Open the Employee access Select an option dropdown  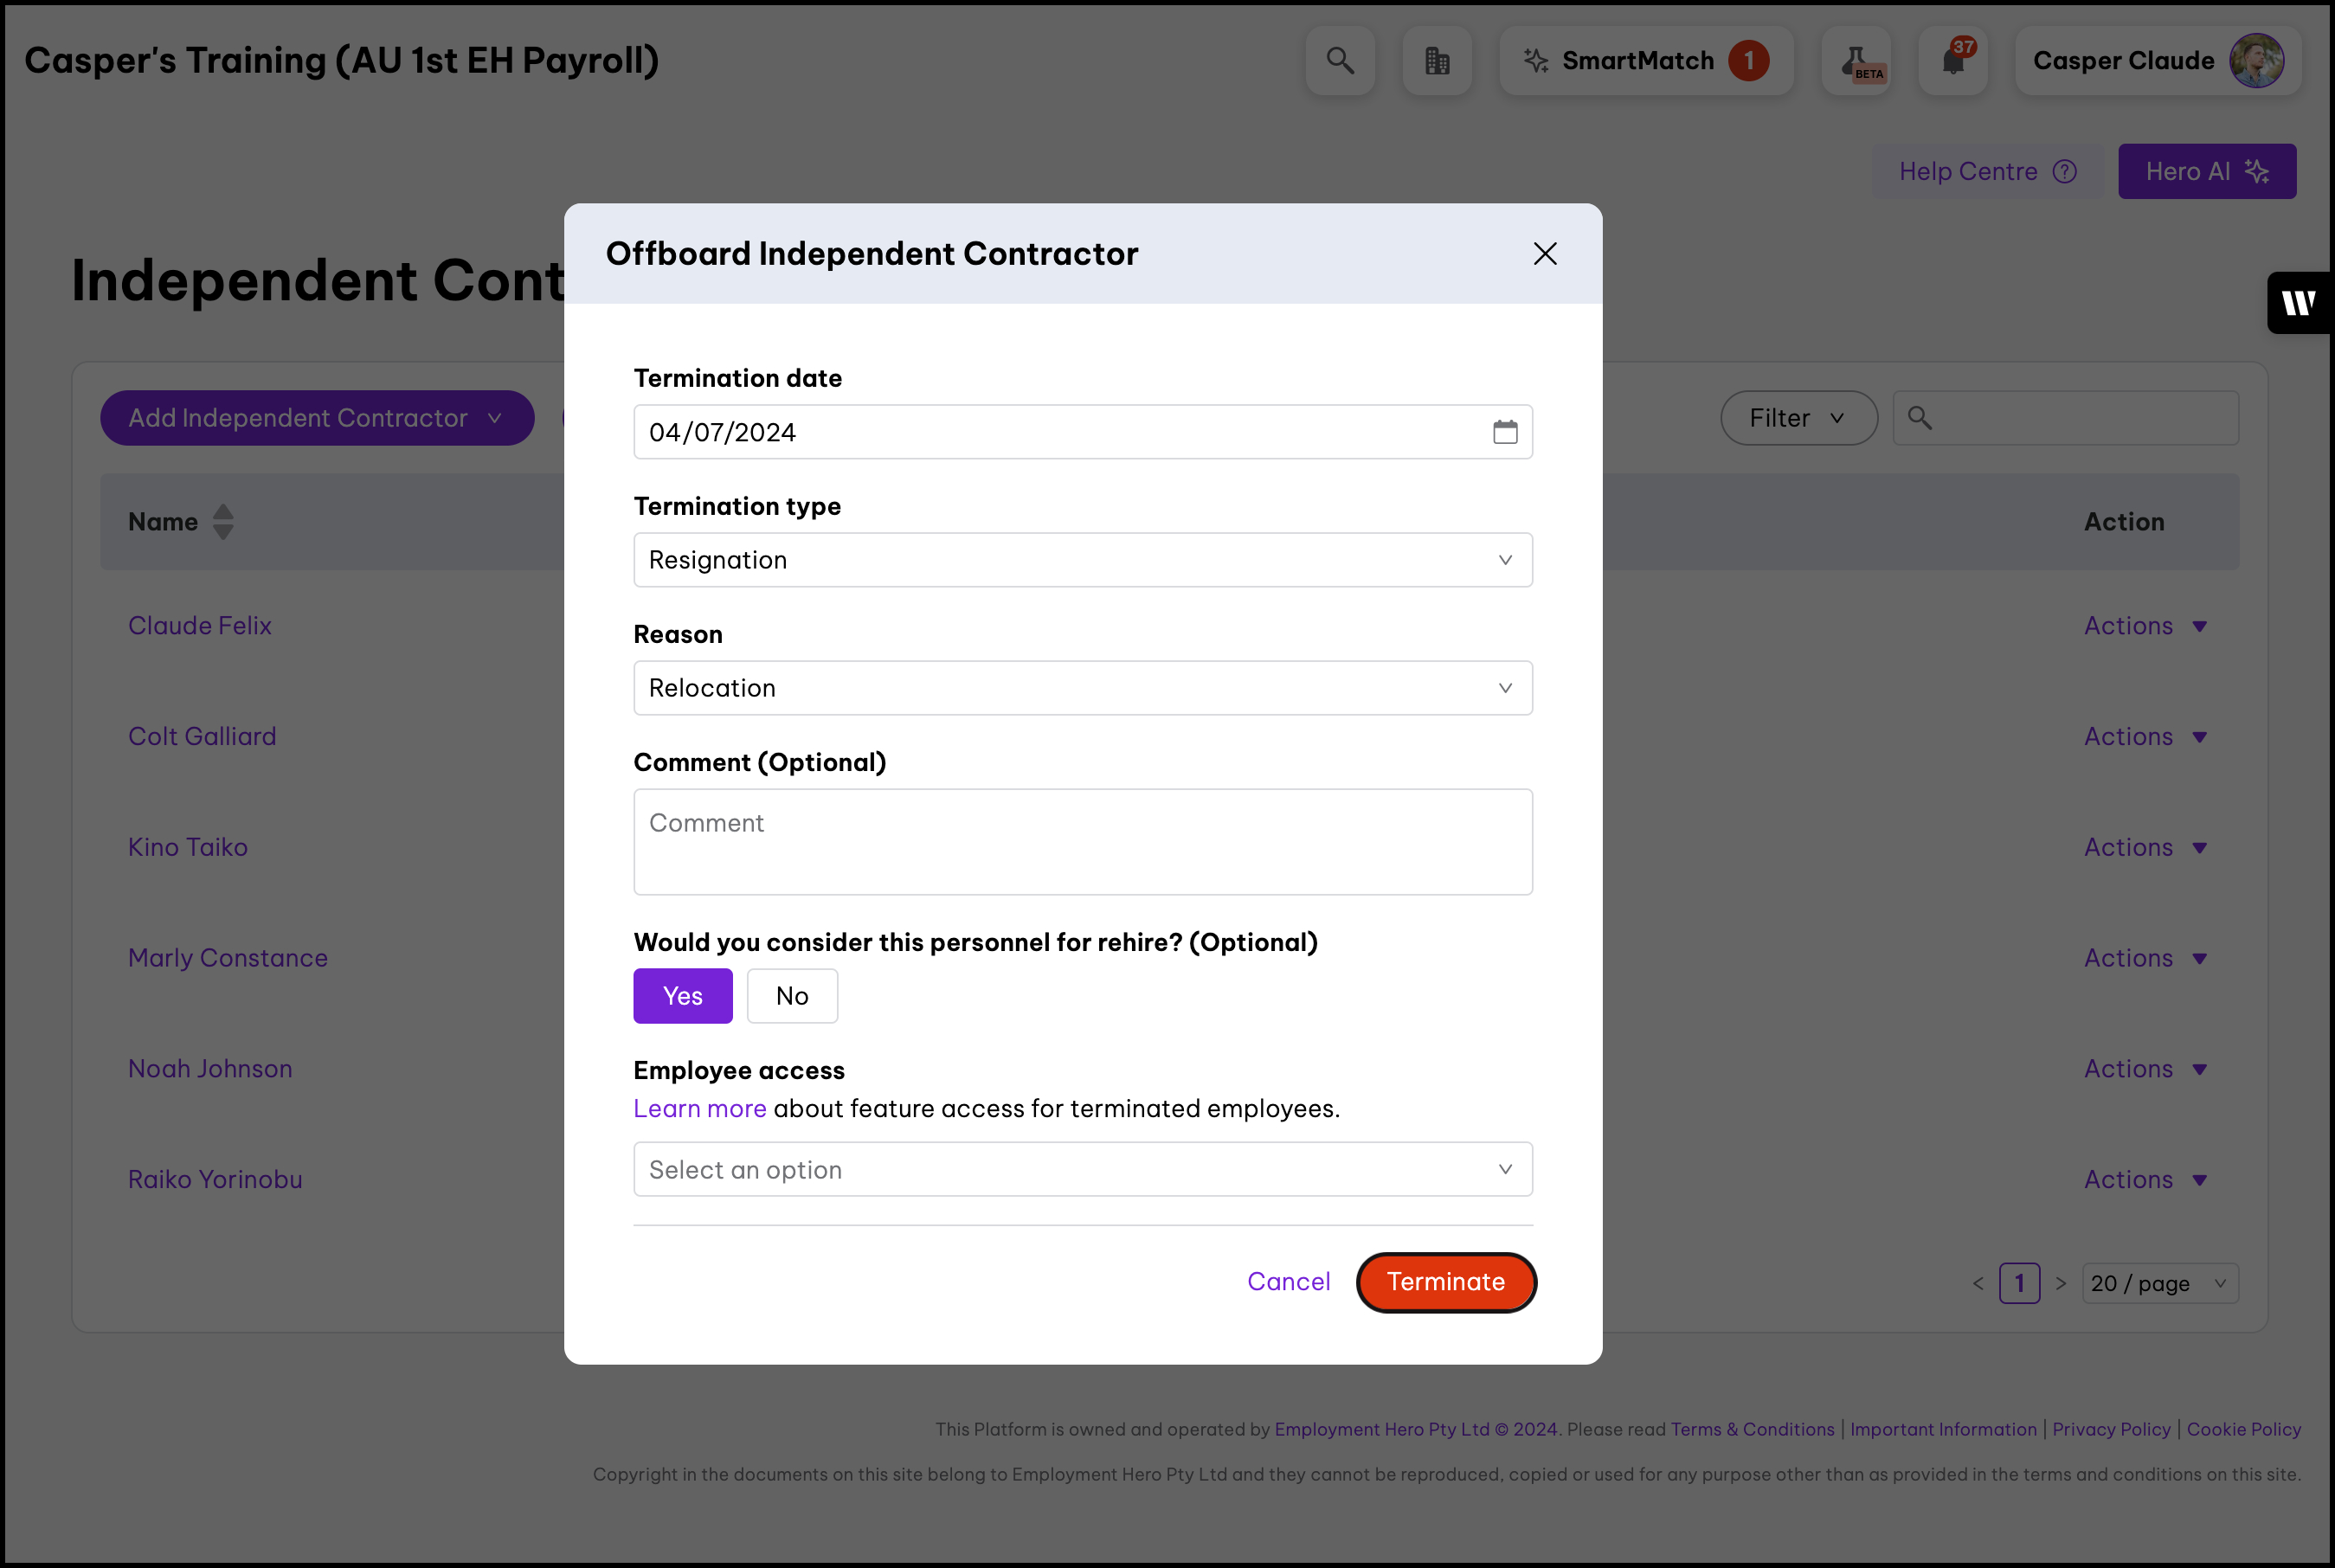1082,1169
